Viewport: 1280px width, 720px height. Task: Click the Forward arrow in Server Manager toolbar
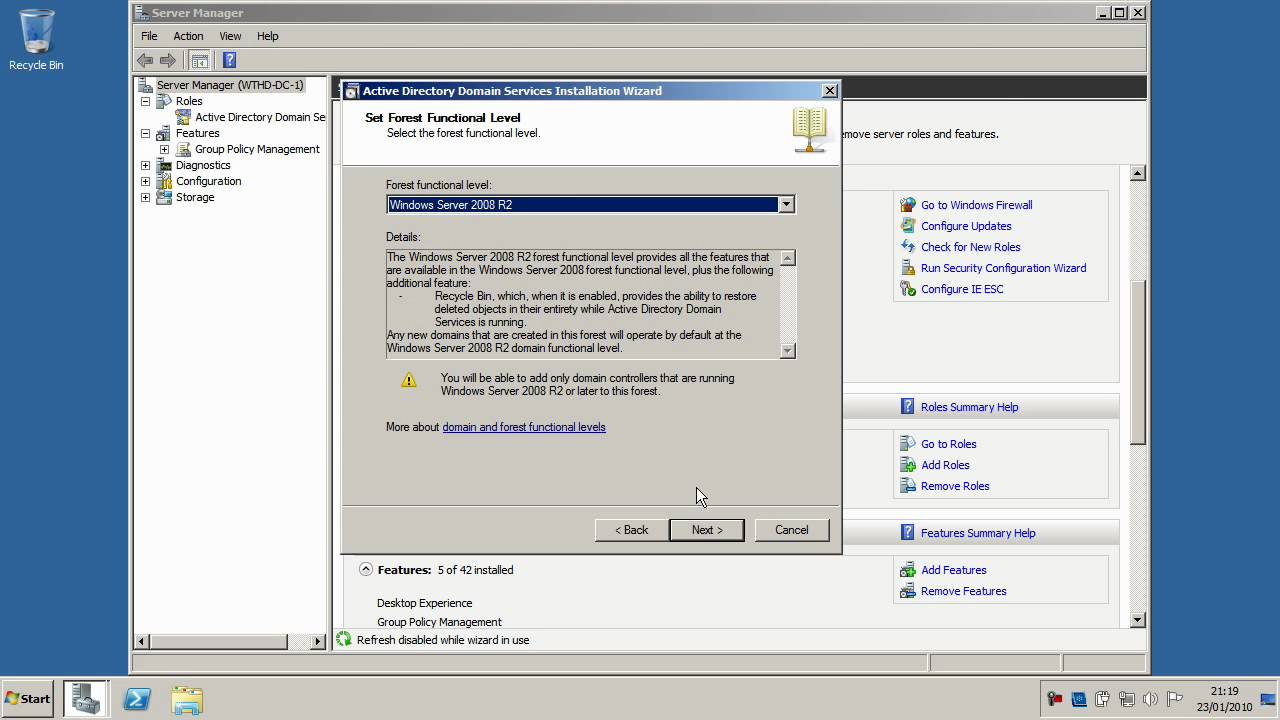click(167, 60)
